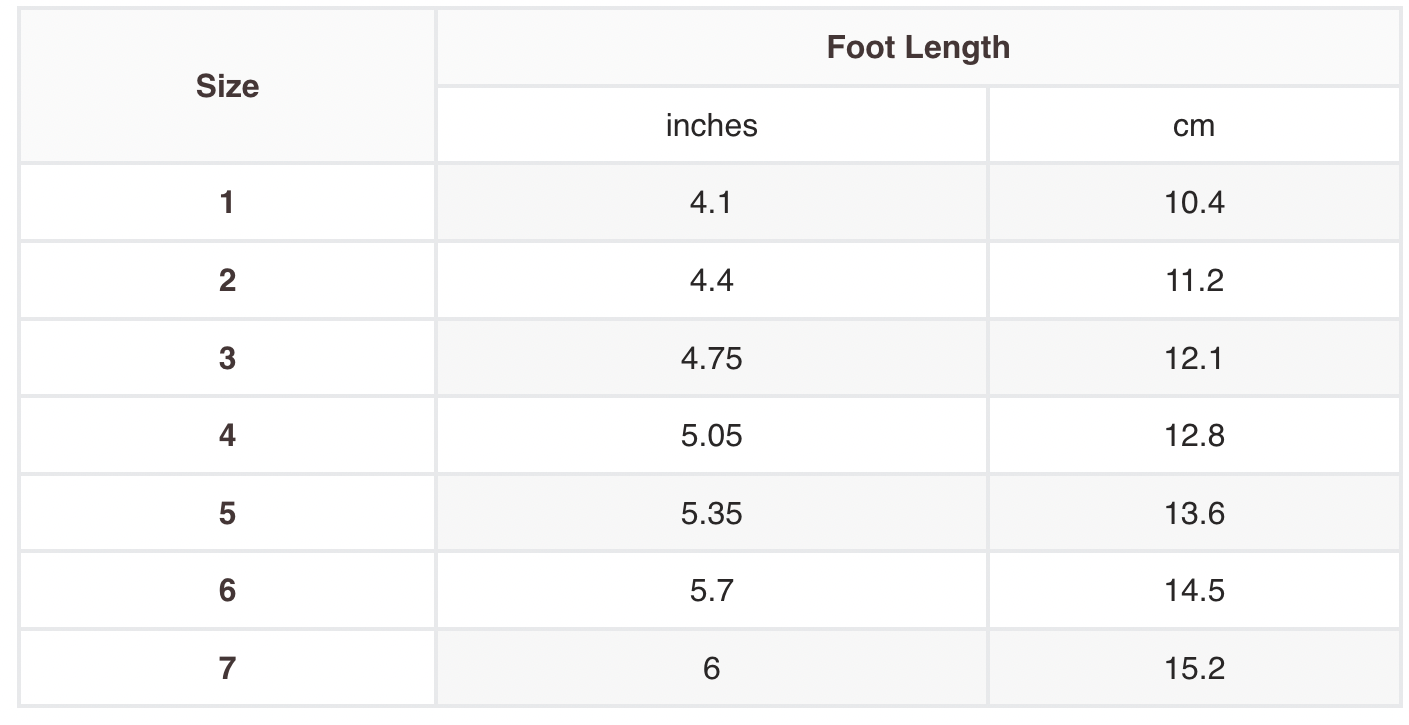Viewport: 1409px width, 725px height.
Task: Click size 4 row label
Action: [227, 435]
